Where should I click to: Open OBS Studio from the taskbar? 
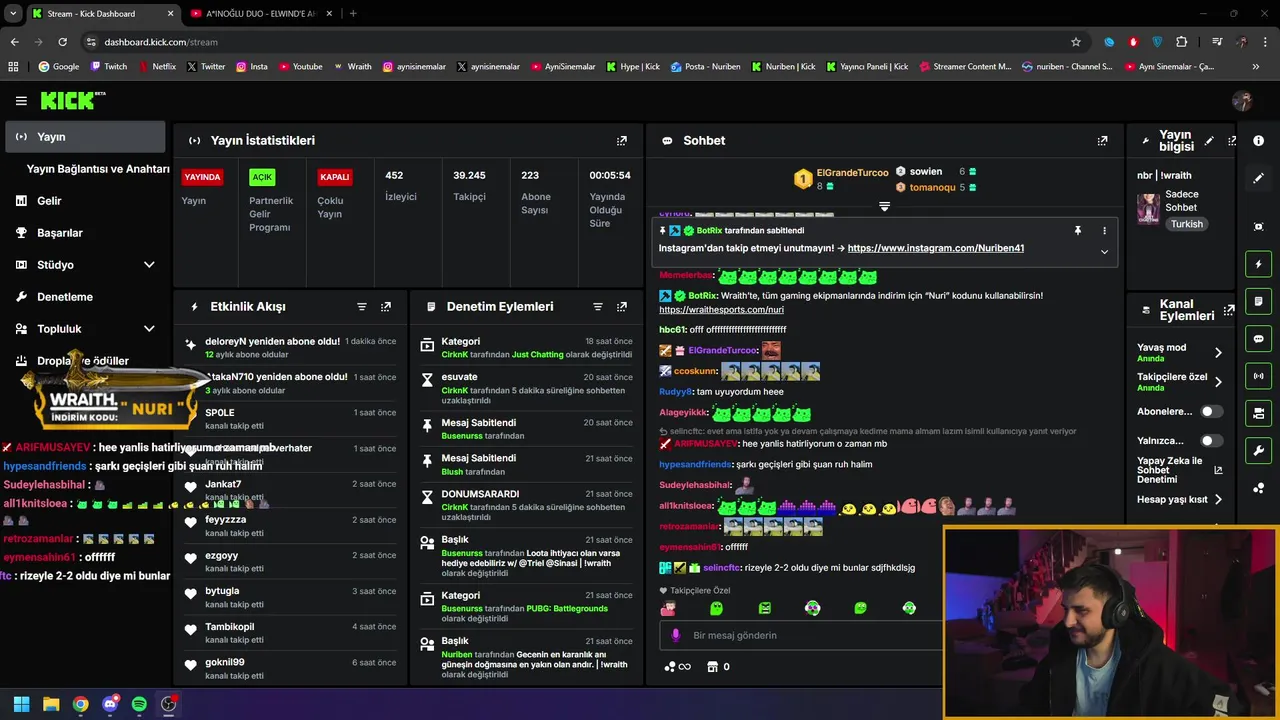(169, 704)
